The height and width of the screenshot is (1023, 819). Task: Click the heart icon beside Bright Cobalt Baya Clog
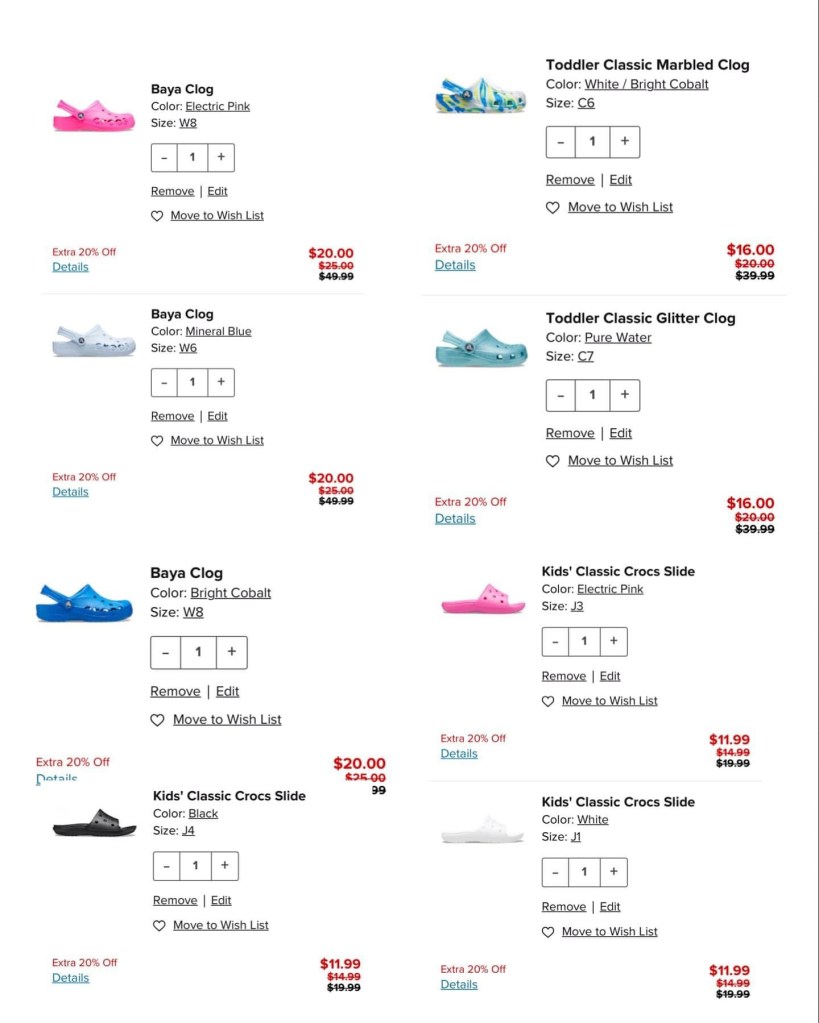(x=157, y=720)
